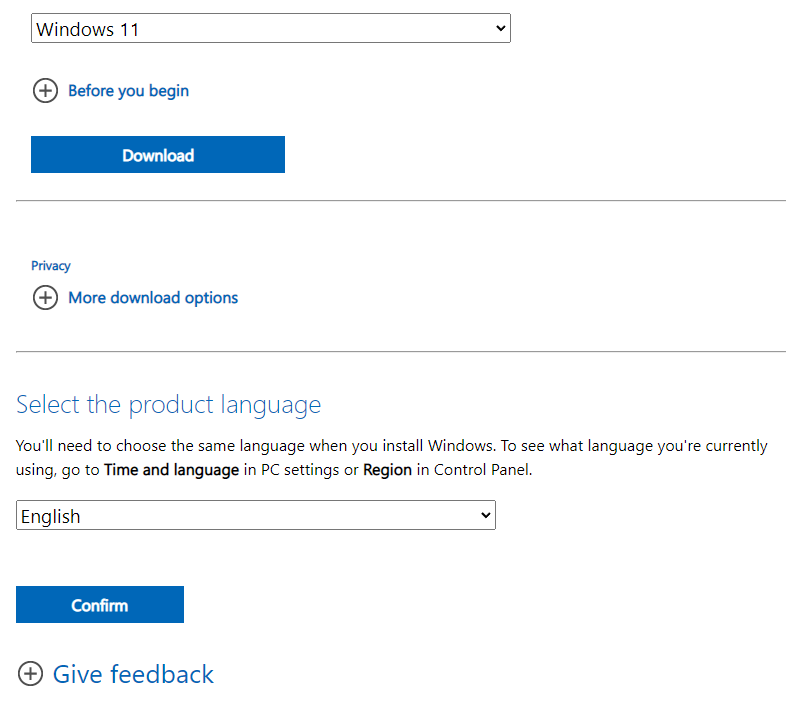Click the chevron arrow on the English language box
The width and height of the screenshot is (786, 708).
pos(486,516)
